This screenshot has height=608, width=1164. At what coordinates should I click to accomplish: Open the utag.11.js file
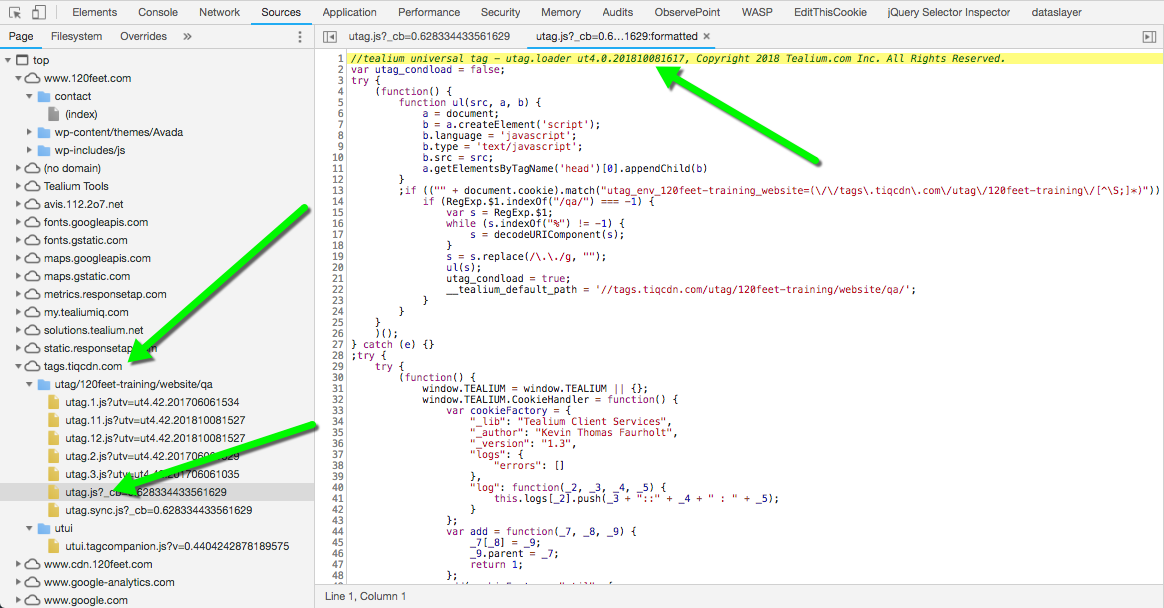click(155, 420)
